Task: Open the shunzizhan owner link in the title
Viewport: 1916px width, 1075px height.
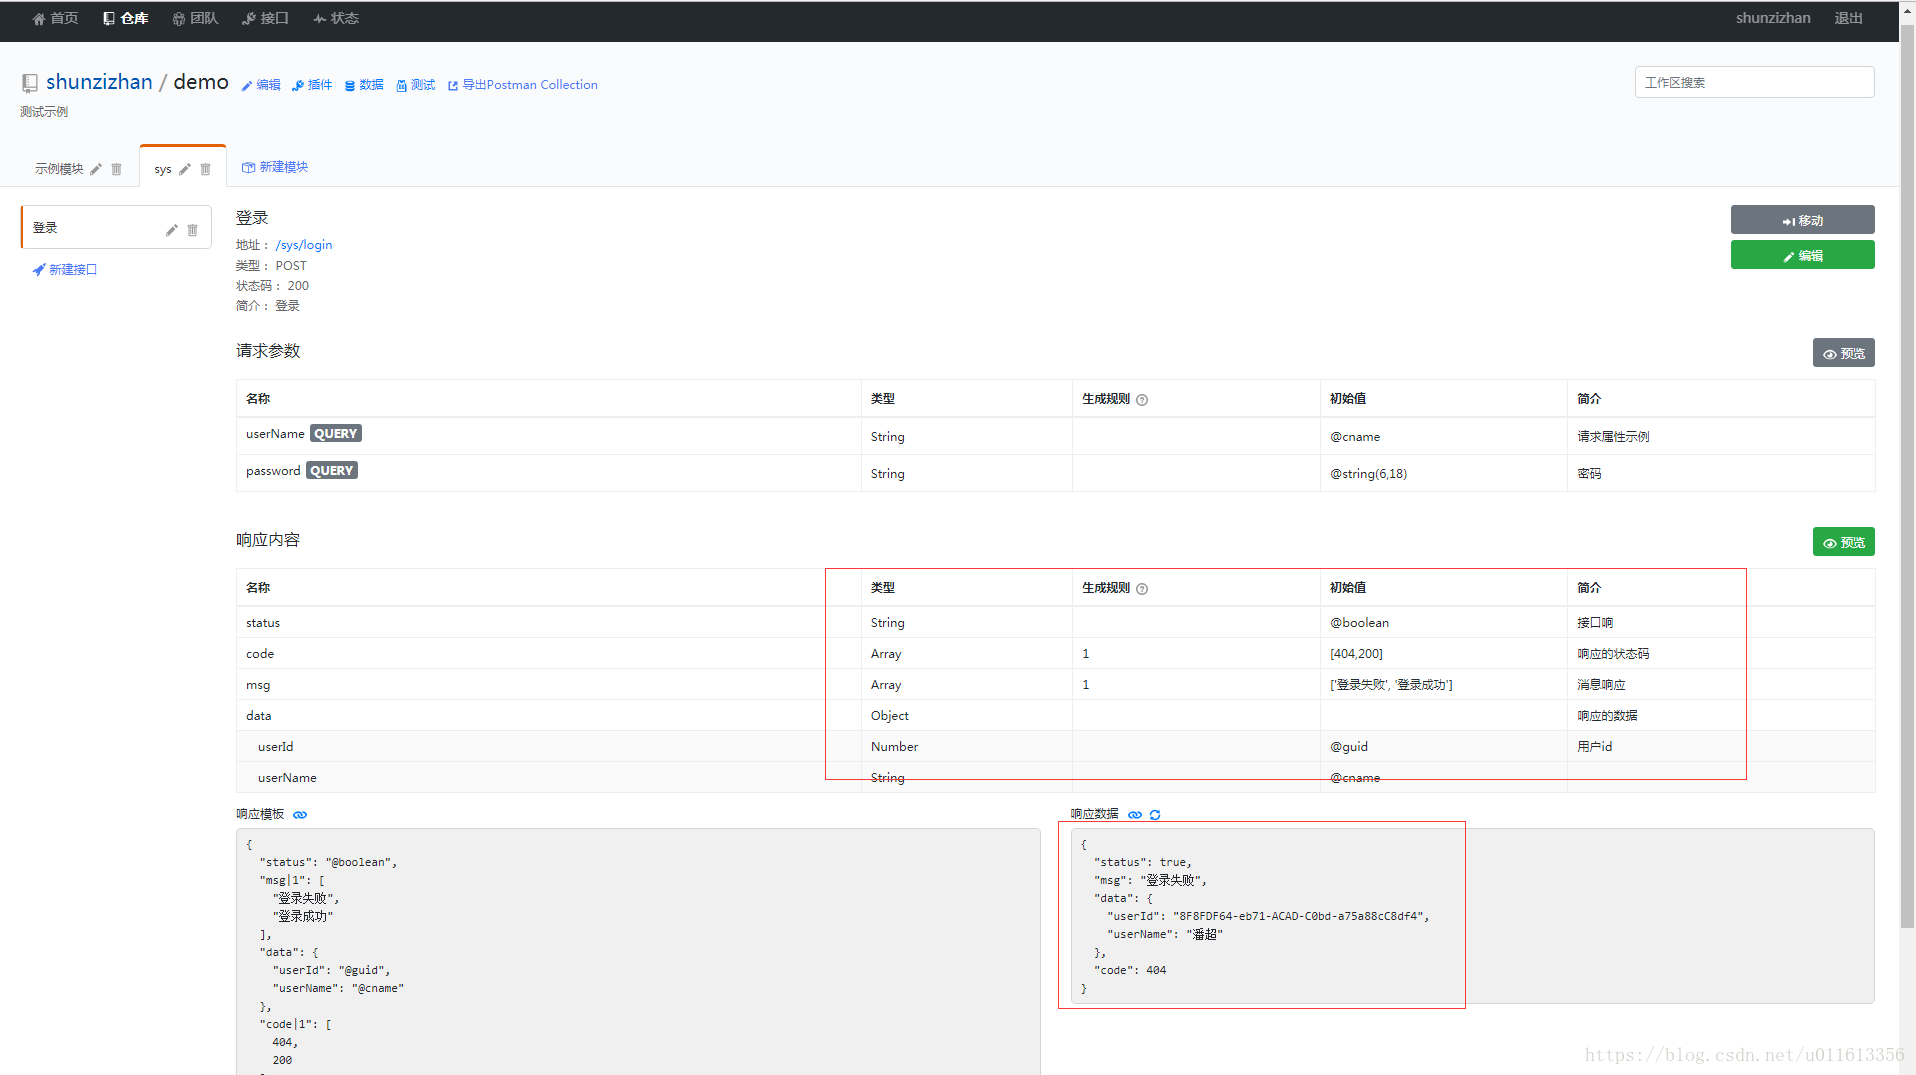Action: (x=99, y=82)
